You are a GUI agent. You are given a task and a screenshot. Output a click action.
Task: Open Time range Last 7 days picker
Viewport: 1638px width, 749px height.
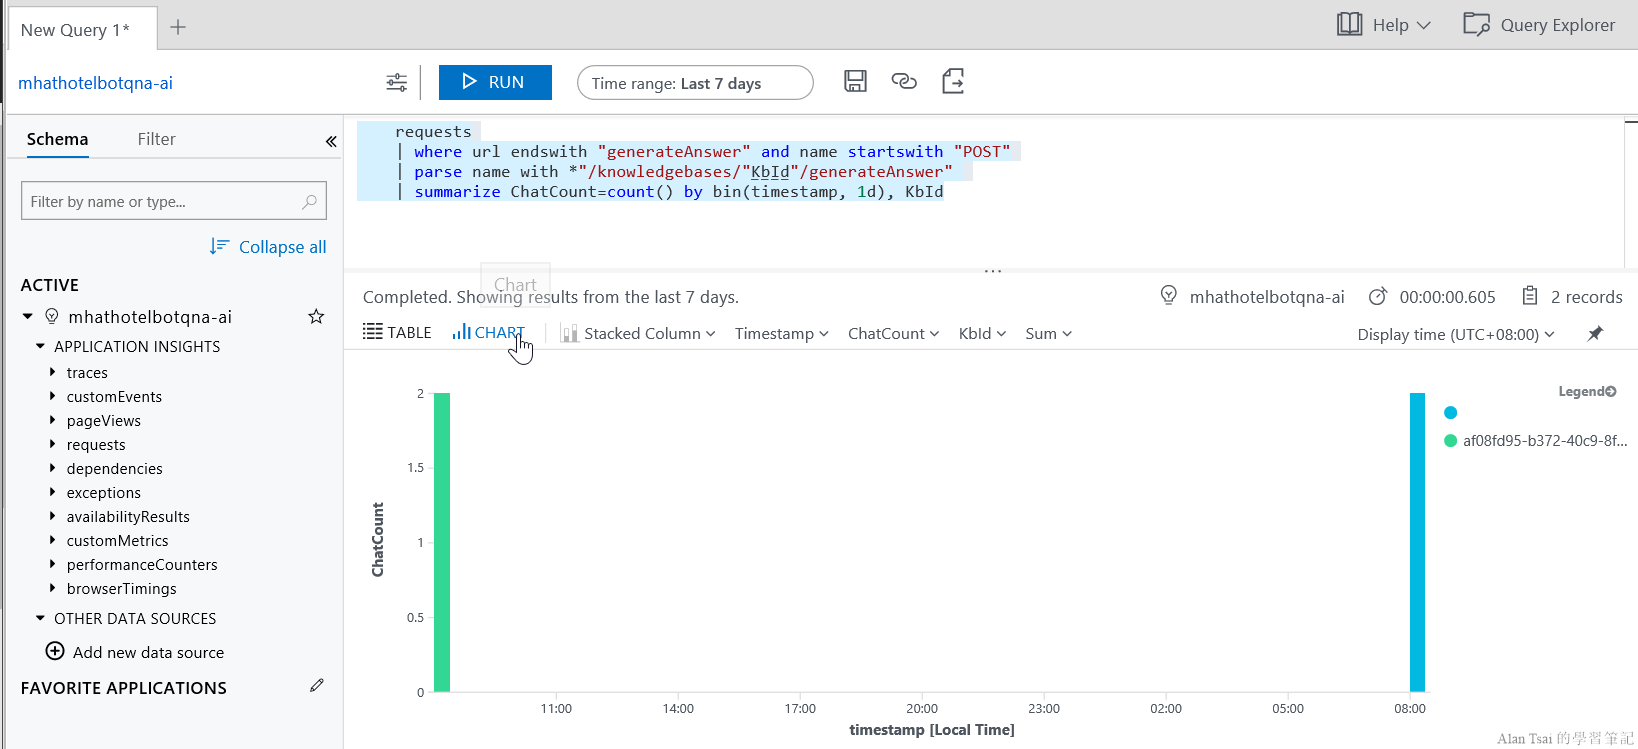coord(695,83)
